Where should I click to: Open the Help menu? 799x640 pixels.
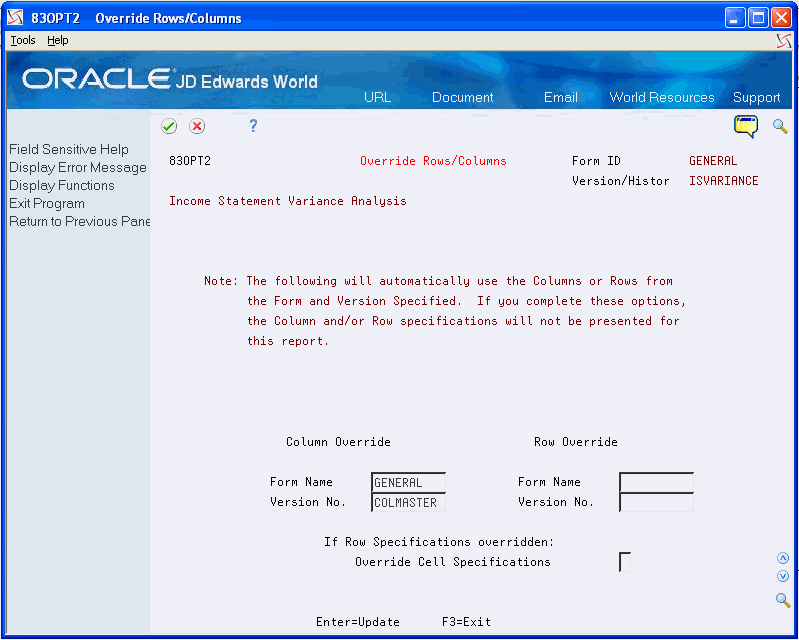pyautogui.click(x=58, y=40)
